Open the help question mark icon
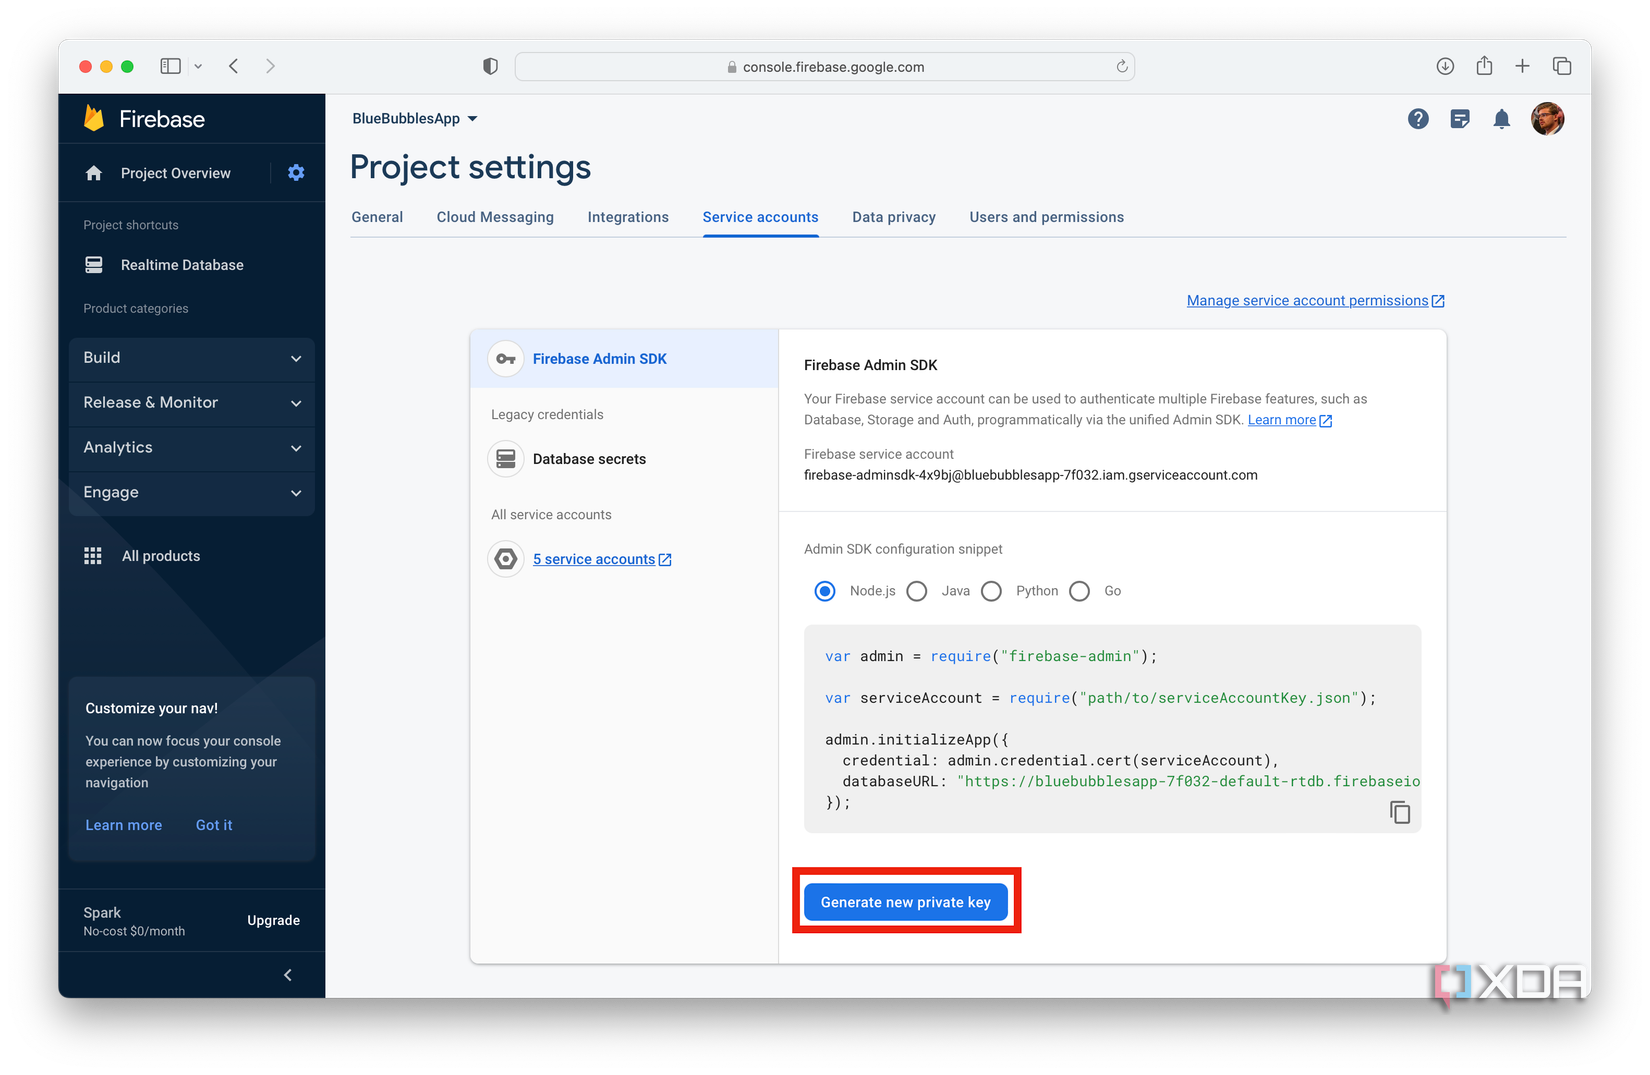 click(1418, 119)
